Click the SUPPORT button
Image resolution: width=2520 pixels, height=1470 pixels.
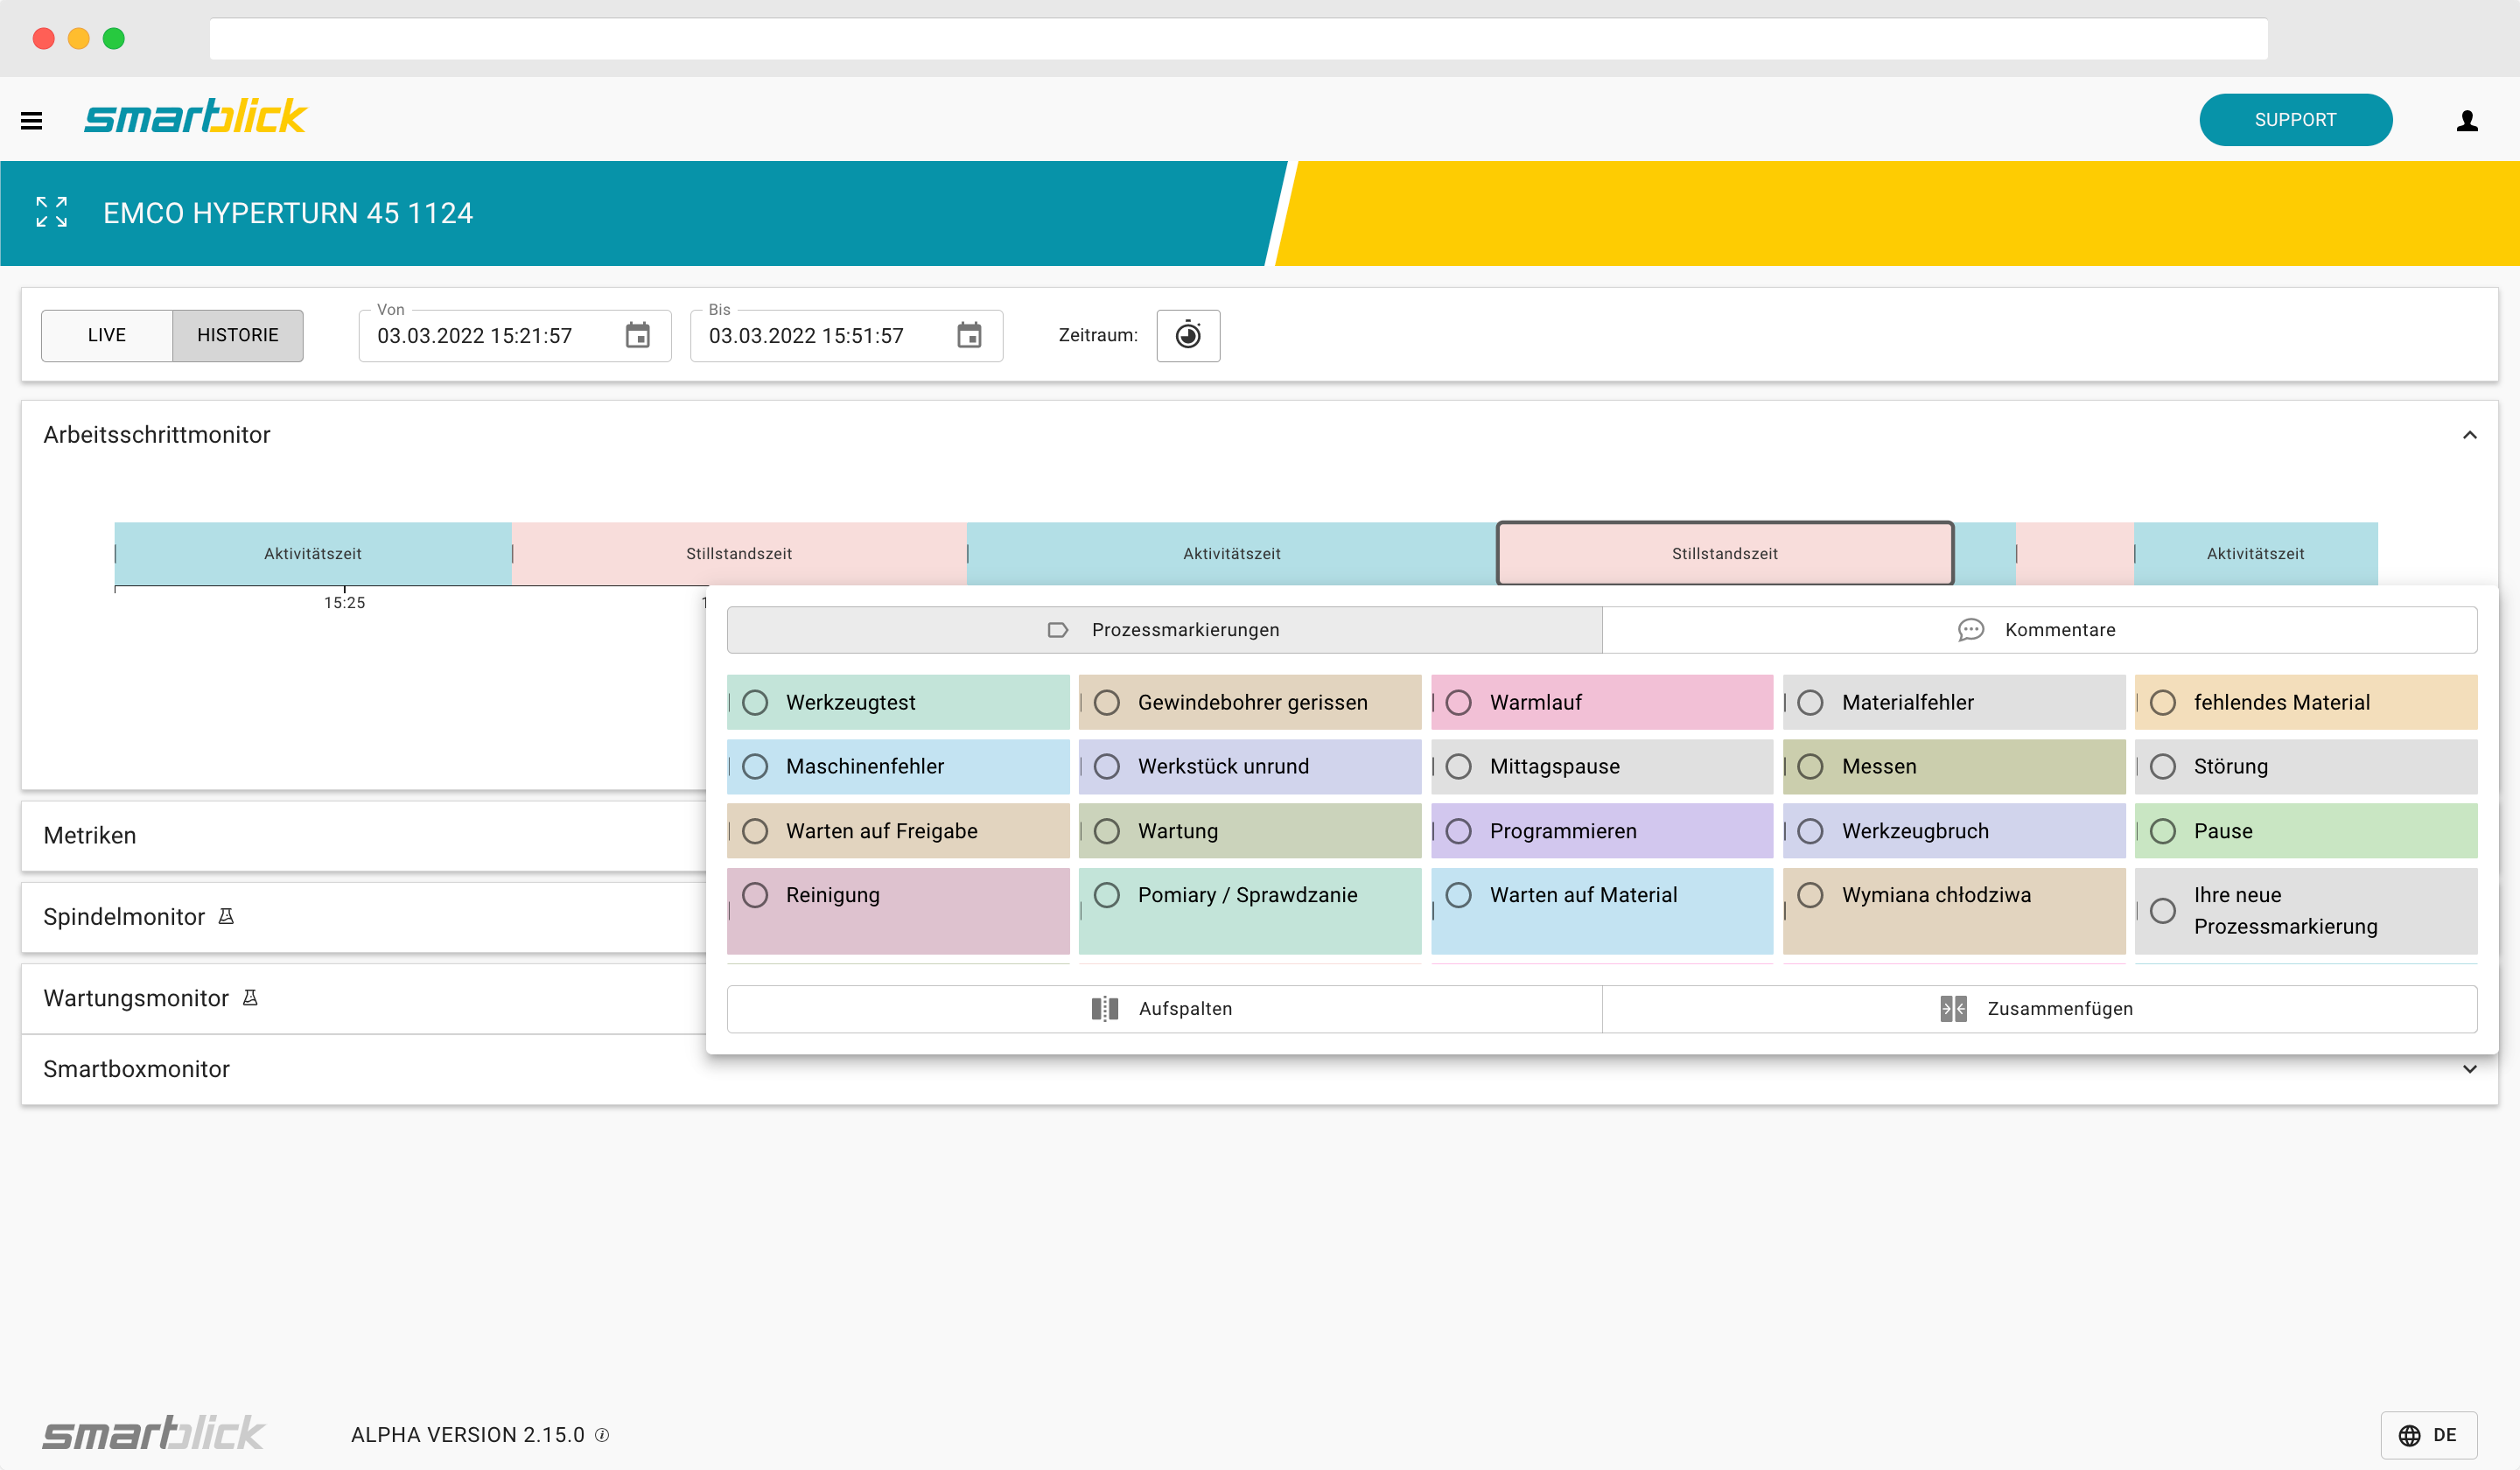tap(2295, 119)
